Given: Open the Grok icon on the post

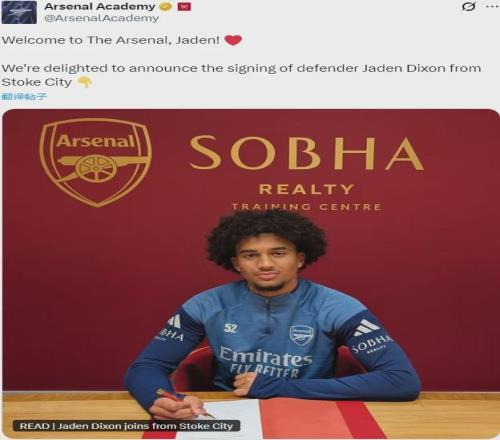Looking at the screenshot, I should click(469, 6).
